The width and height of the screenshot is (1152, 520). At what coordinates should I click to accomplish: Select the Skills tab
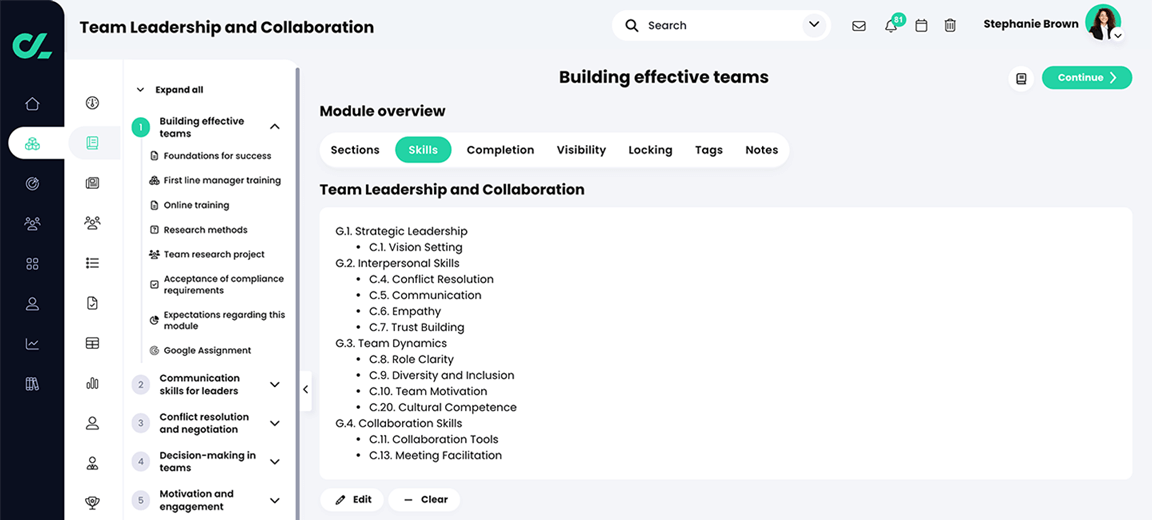(423, 150)
